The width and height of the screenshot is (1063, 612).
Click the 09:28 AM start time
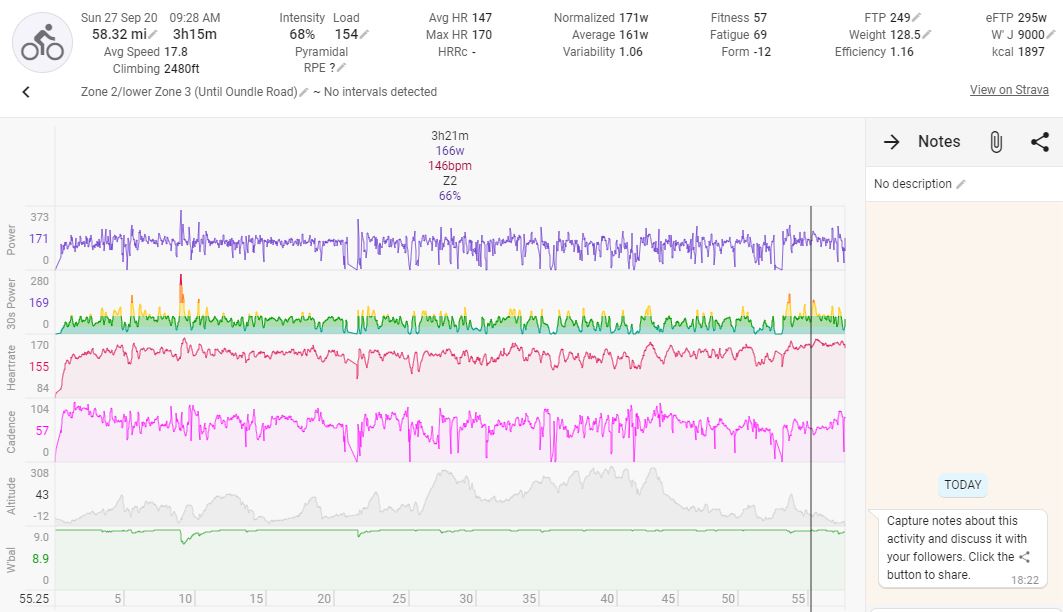(x=195, y=18)
